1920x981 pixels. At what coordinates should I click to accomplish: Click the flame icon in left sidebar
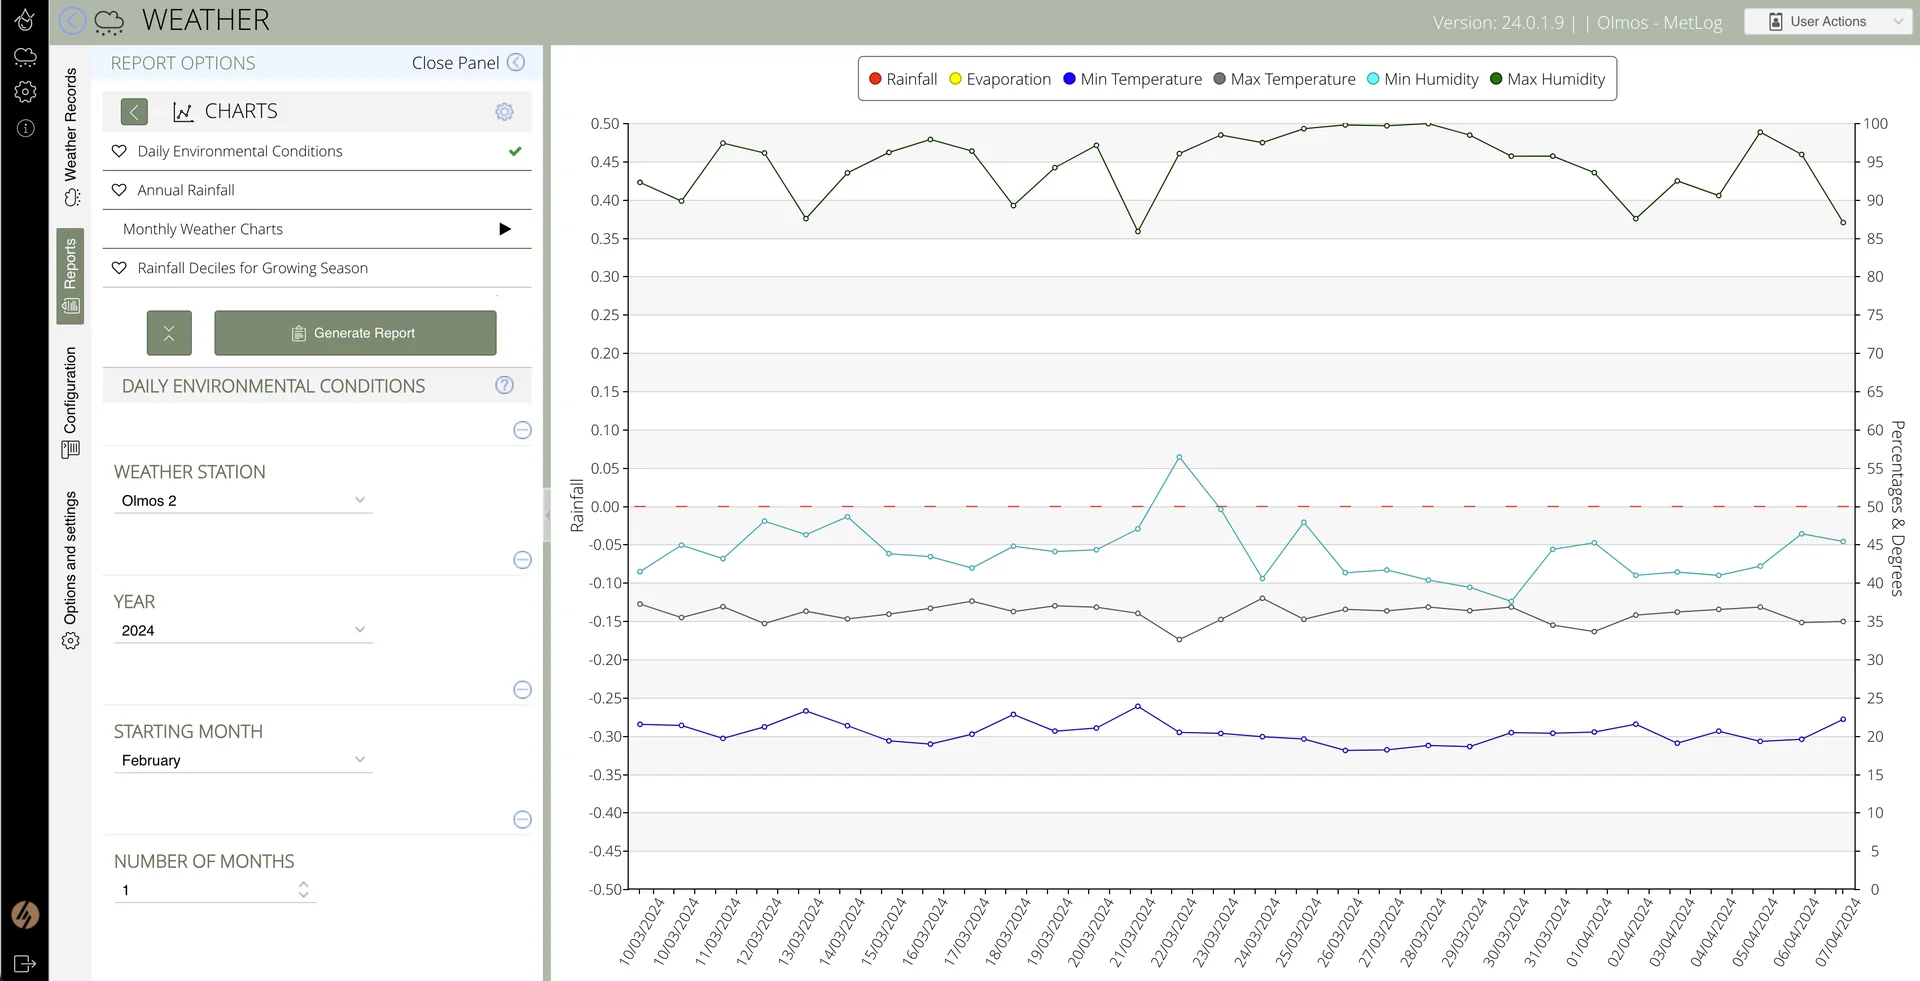click(x=25, y=19)
